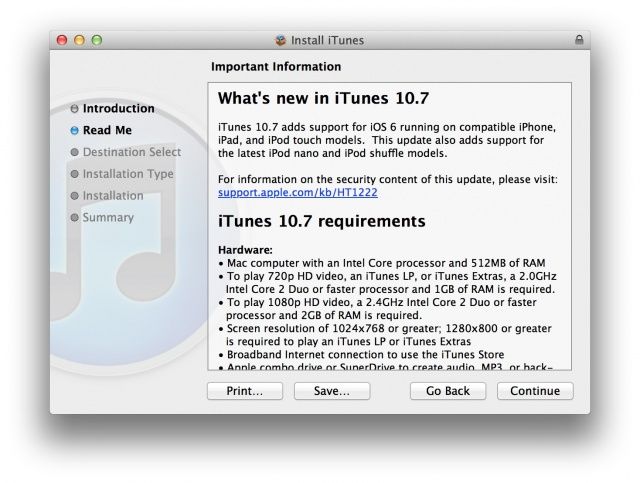Screen dimensions: 640x483
Task: Minimize the window with the yellow button
Action: [x=79, y=40]
